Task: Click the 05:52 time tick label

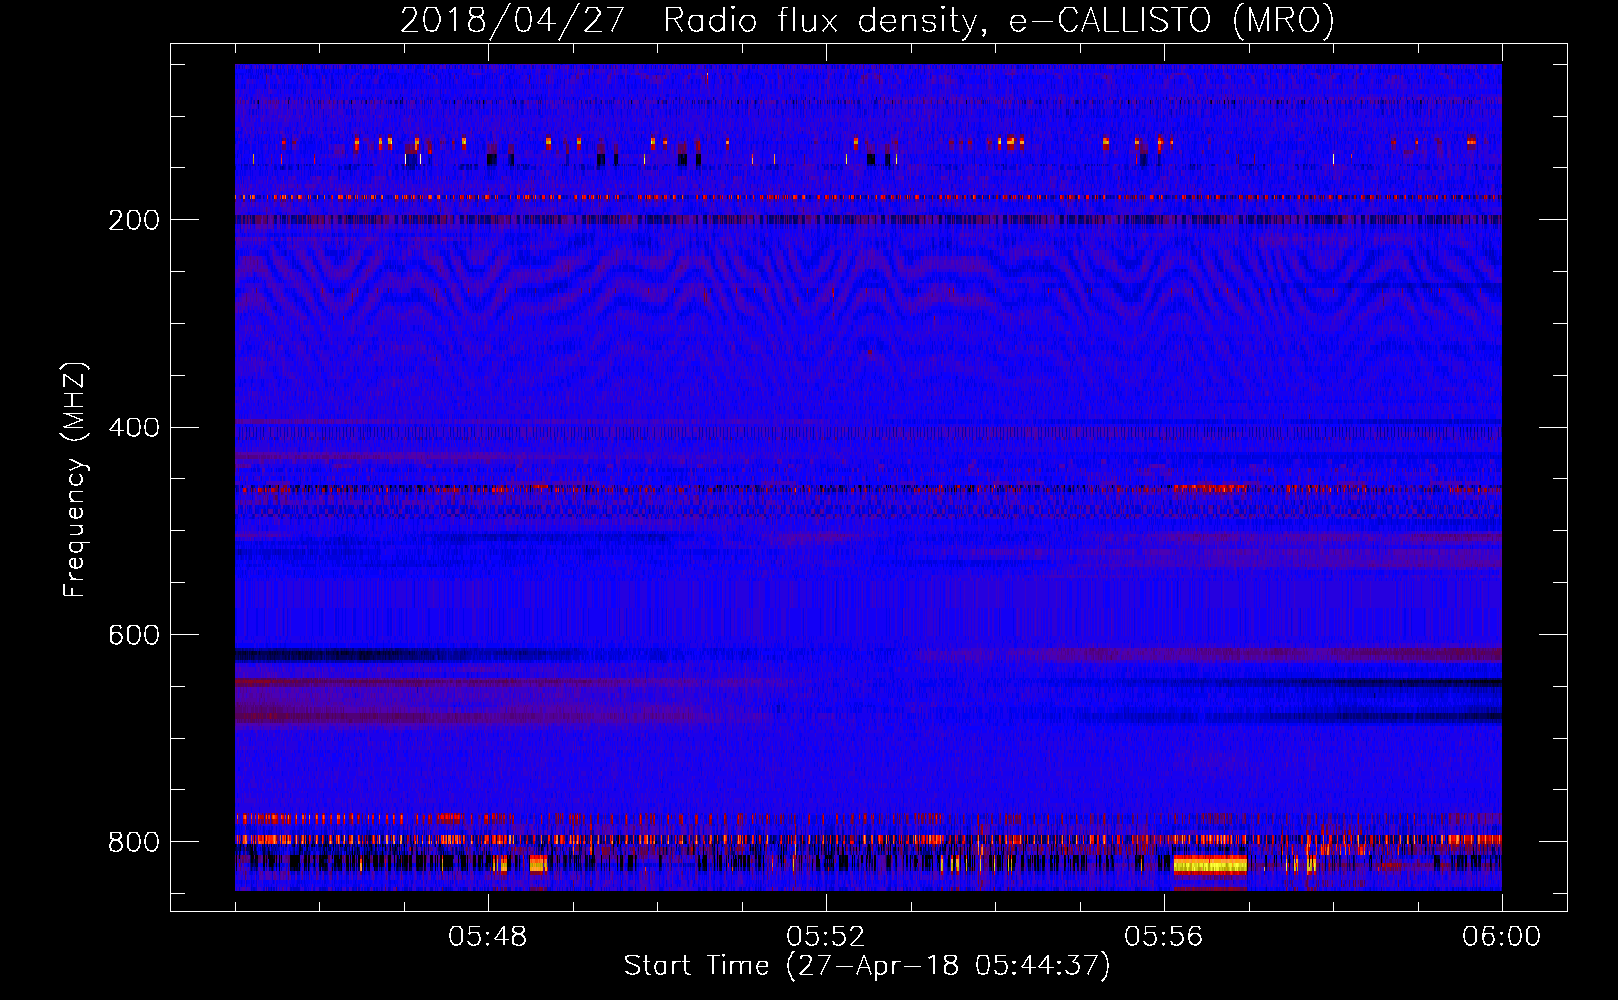Action: point(826,937)
